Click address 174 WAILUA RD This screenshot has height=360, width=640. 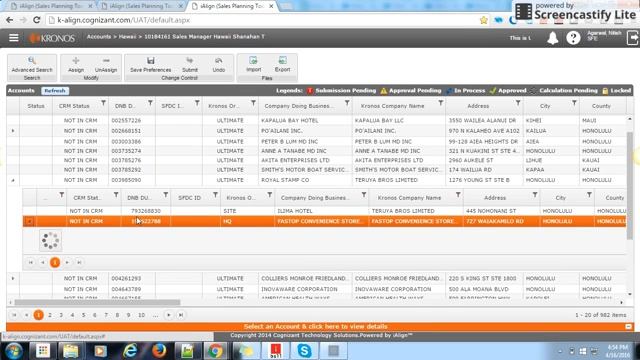tap(470, 170)
